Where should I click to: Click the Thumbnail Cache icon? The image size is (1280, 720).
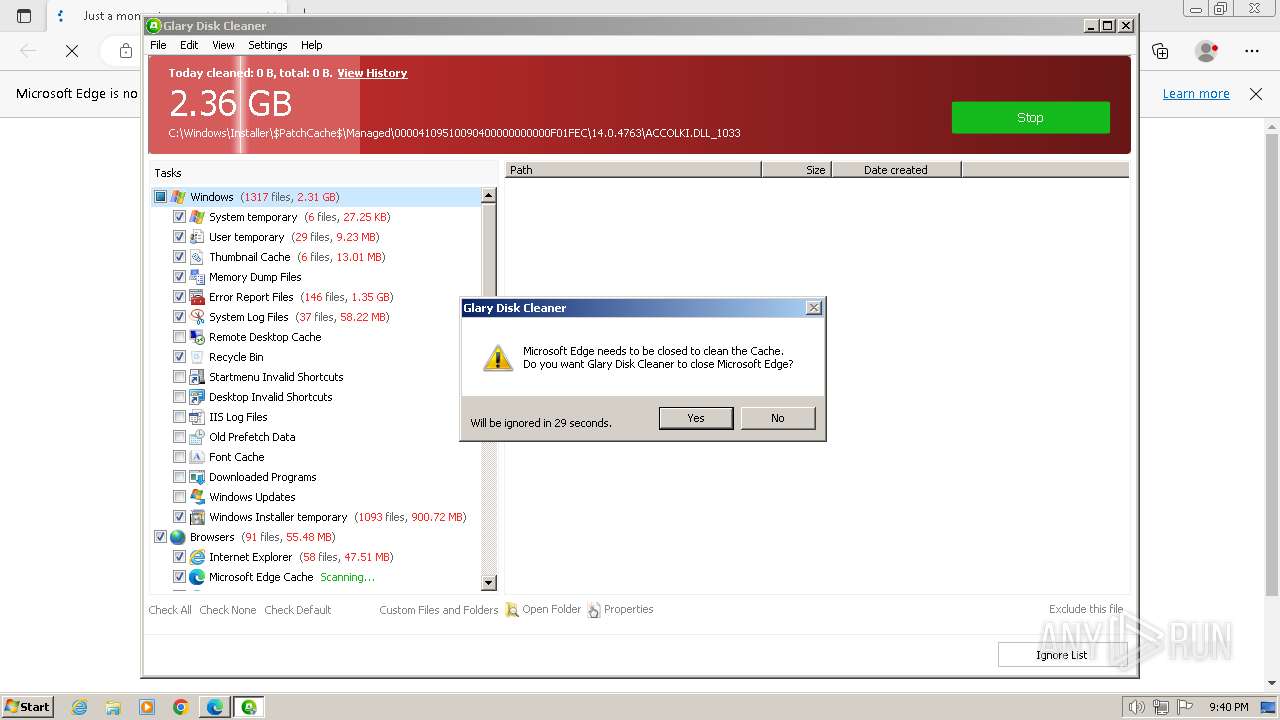pyautogui.click(x=197, y=257)
